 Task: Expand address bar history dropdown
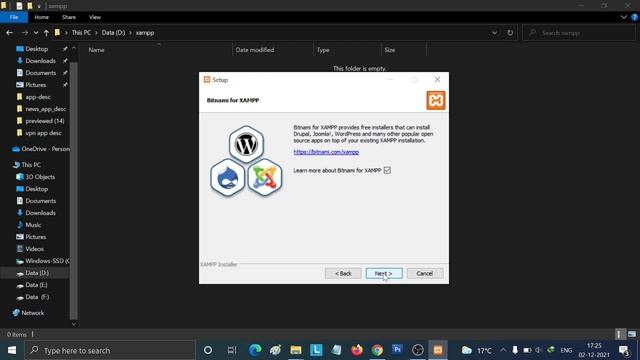pos(494,33)
